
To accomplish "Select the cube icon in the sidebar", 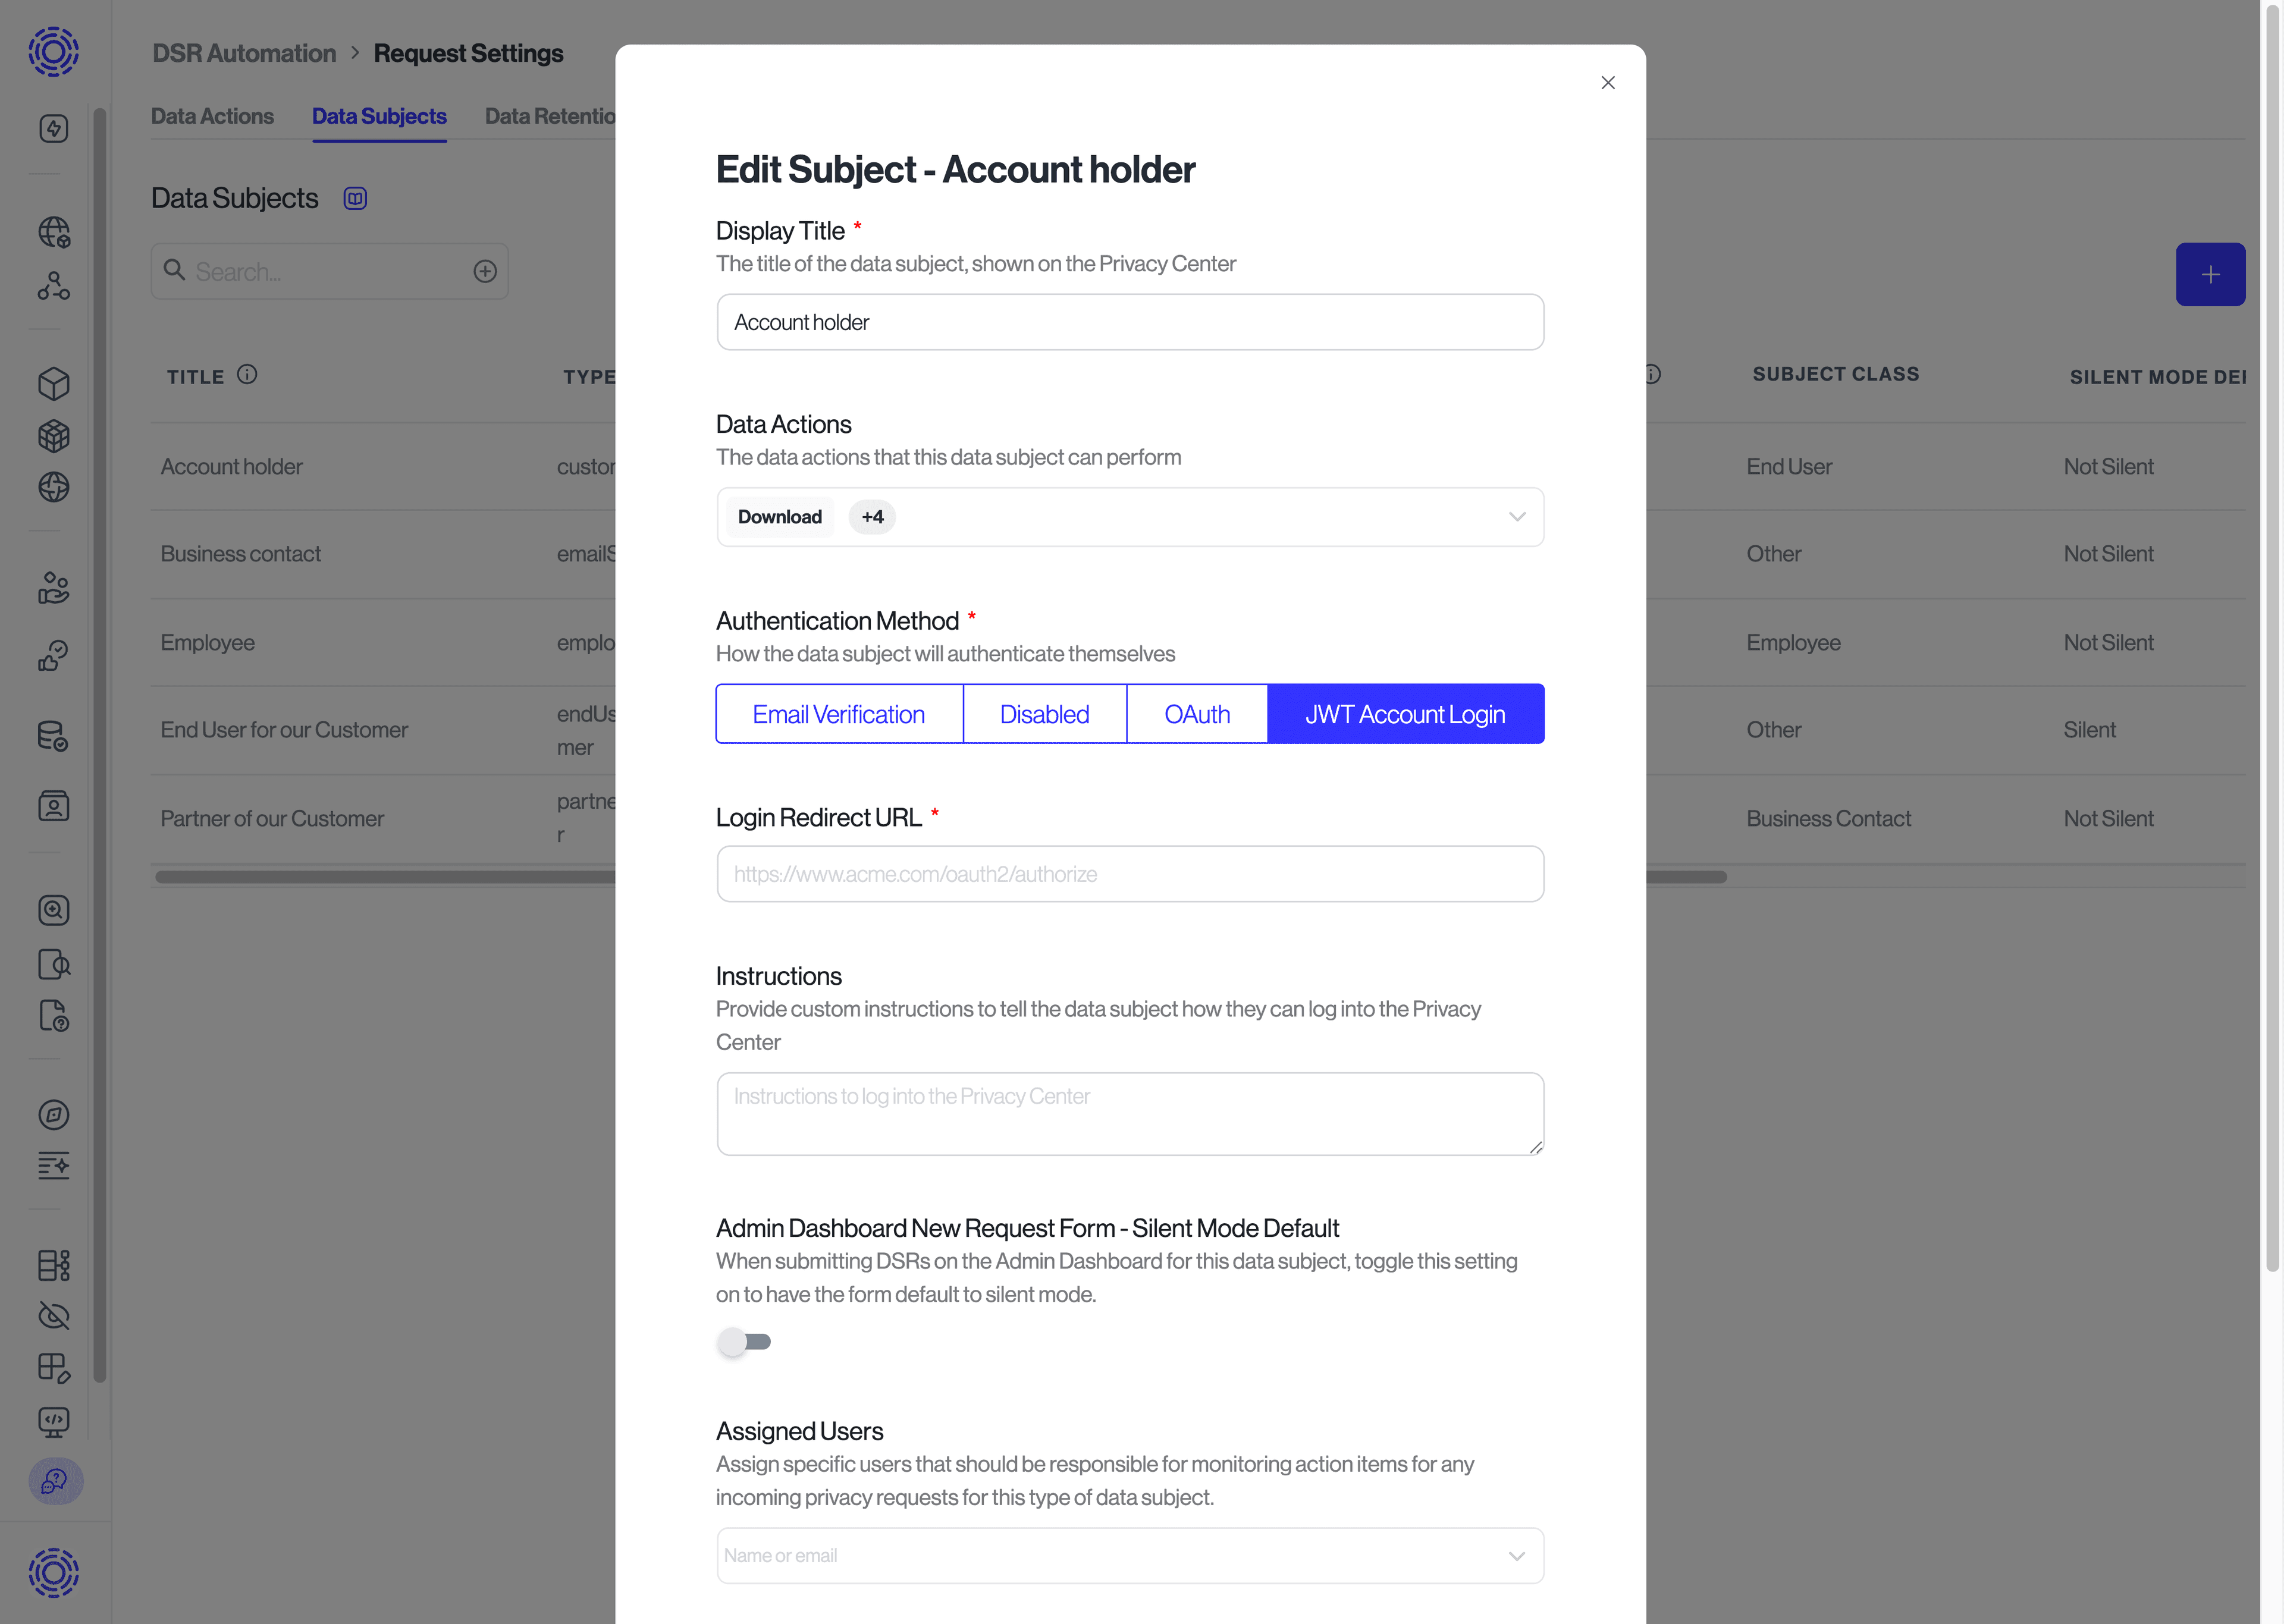I will (x=53, y=384).
